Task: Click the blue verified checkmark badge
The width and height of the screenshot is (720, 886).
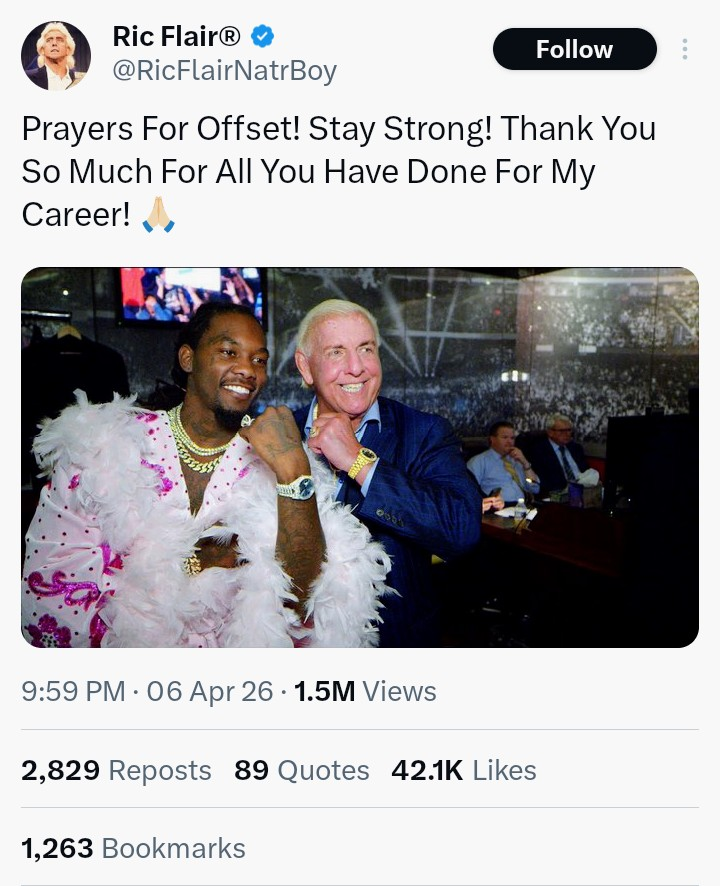Action: point(262,37)
